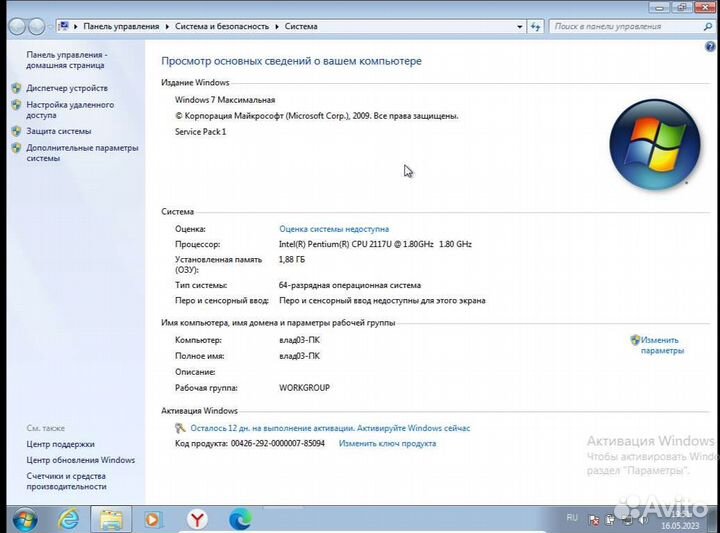The height and width of the screenshot is (533, 720).
Task: Open Счетчики и средства производительности link
Action: coord(66,481)
